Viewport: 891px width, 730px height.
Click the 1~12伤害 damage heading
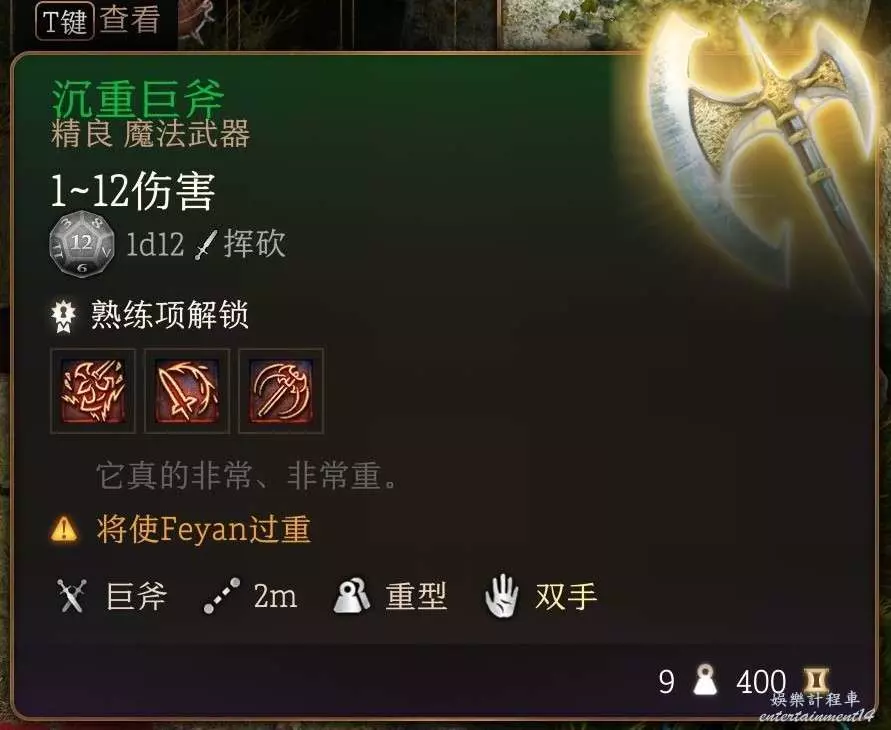(x=133, y=191)
